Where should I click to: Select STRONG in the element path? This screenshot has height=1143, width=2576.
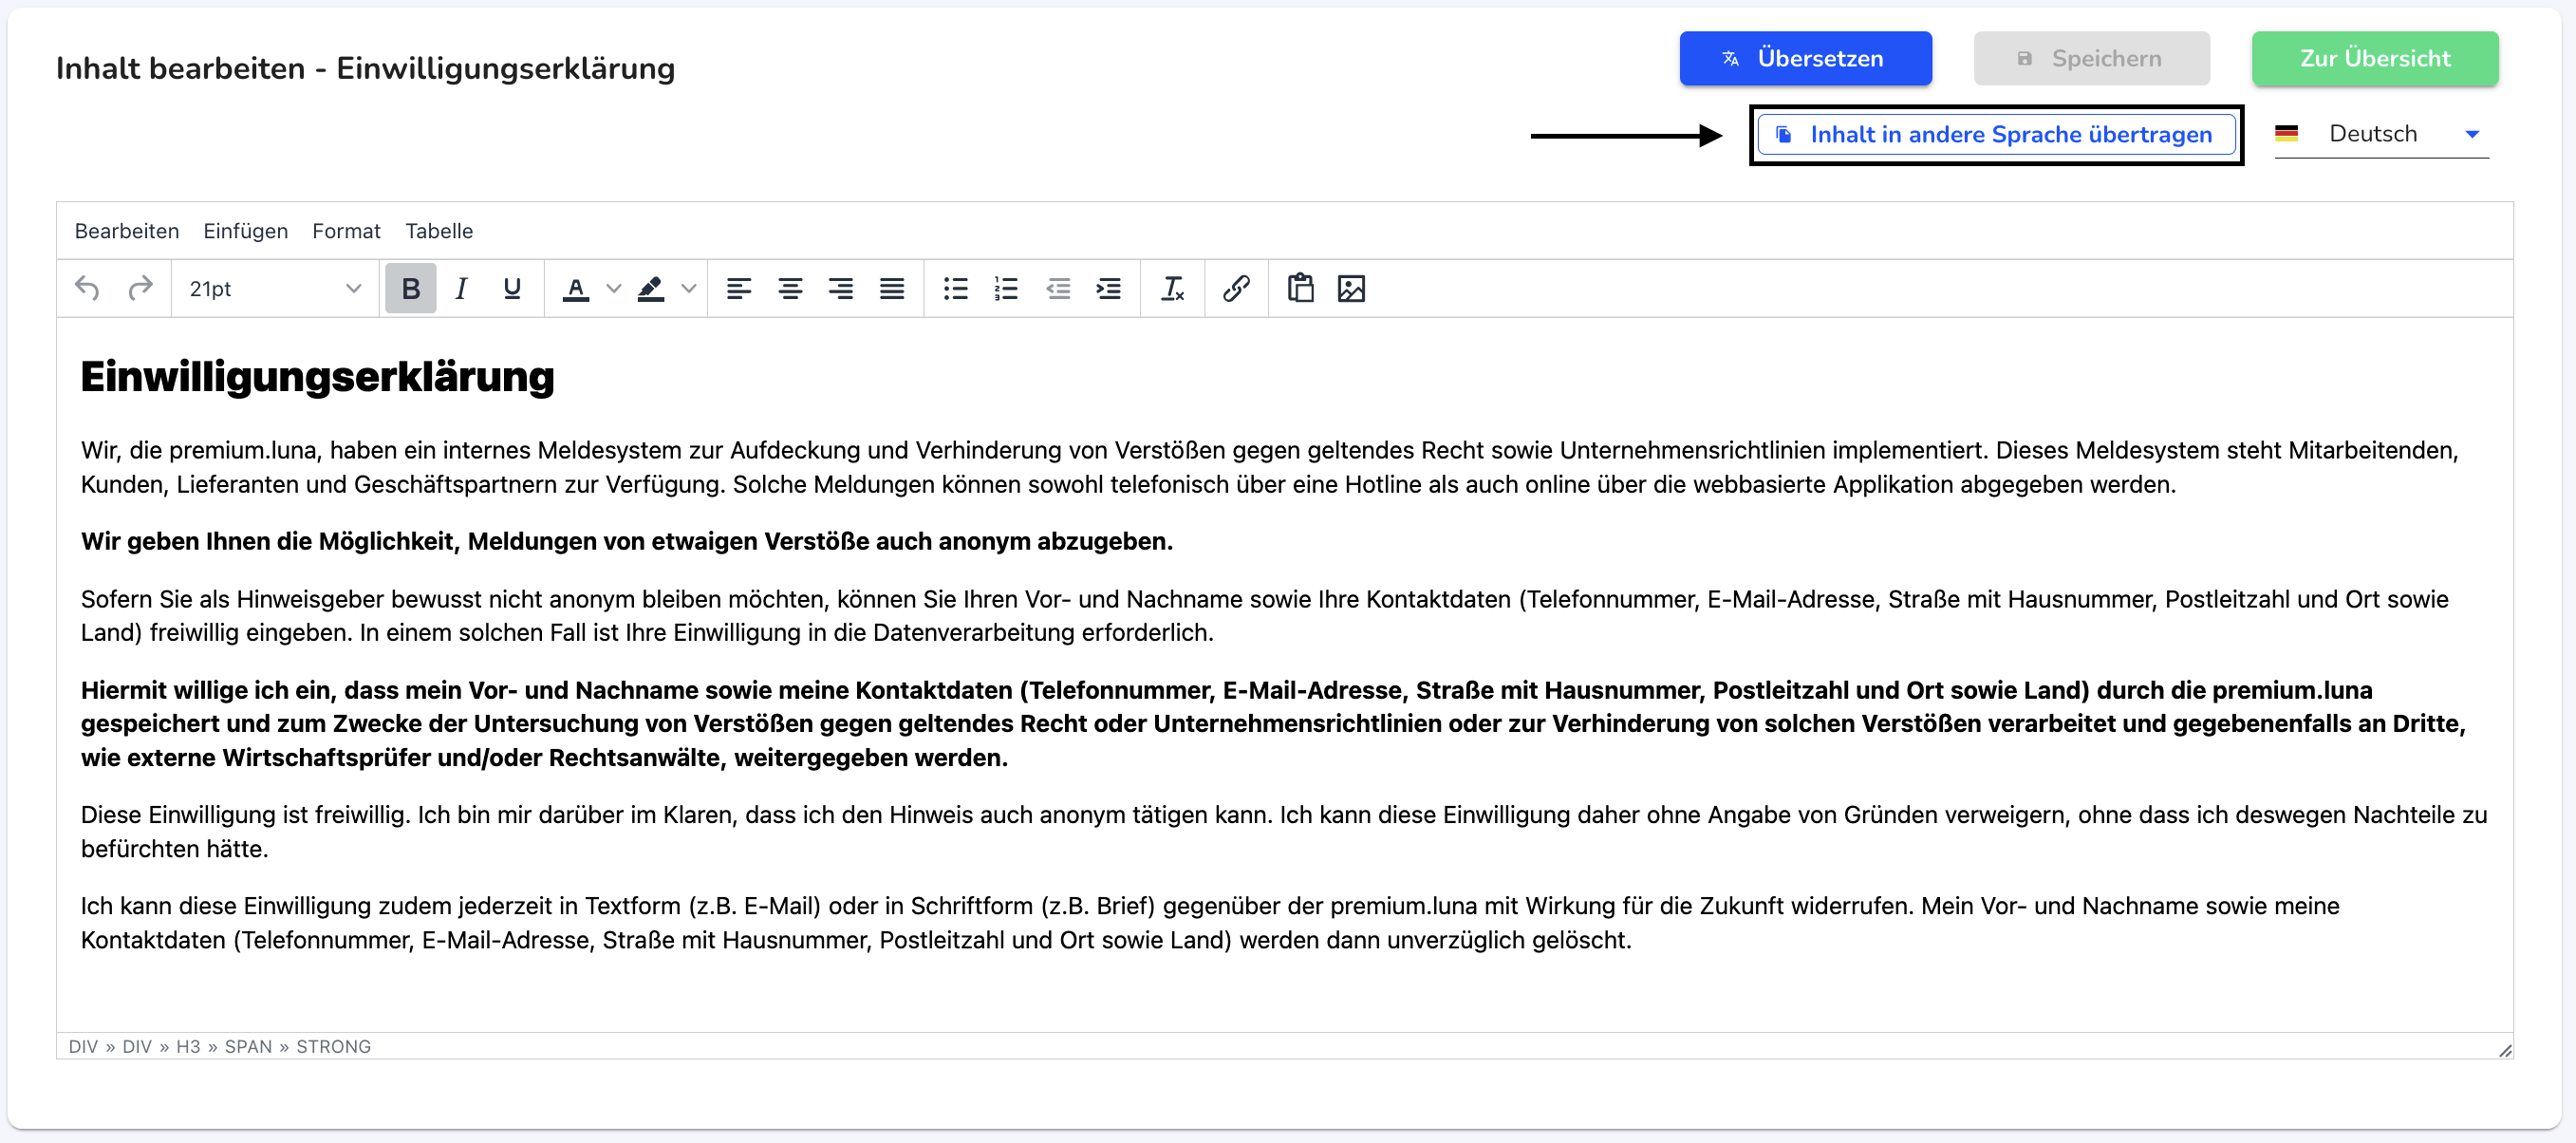coord(333,1046)
